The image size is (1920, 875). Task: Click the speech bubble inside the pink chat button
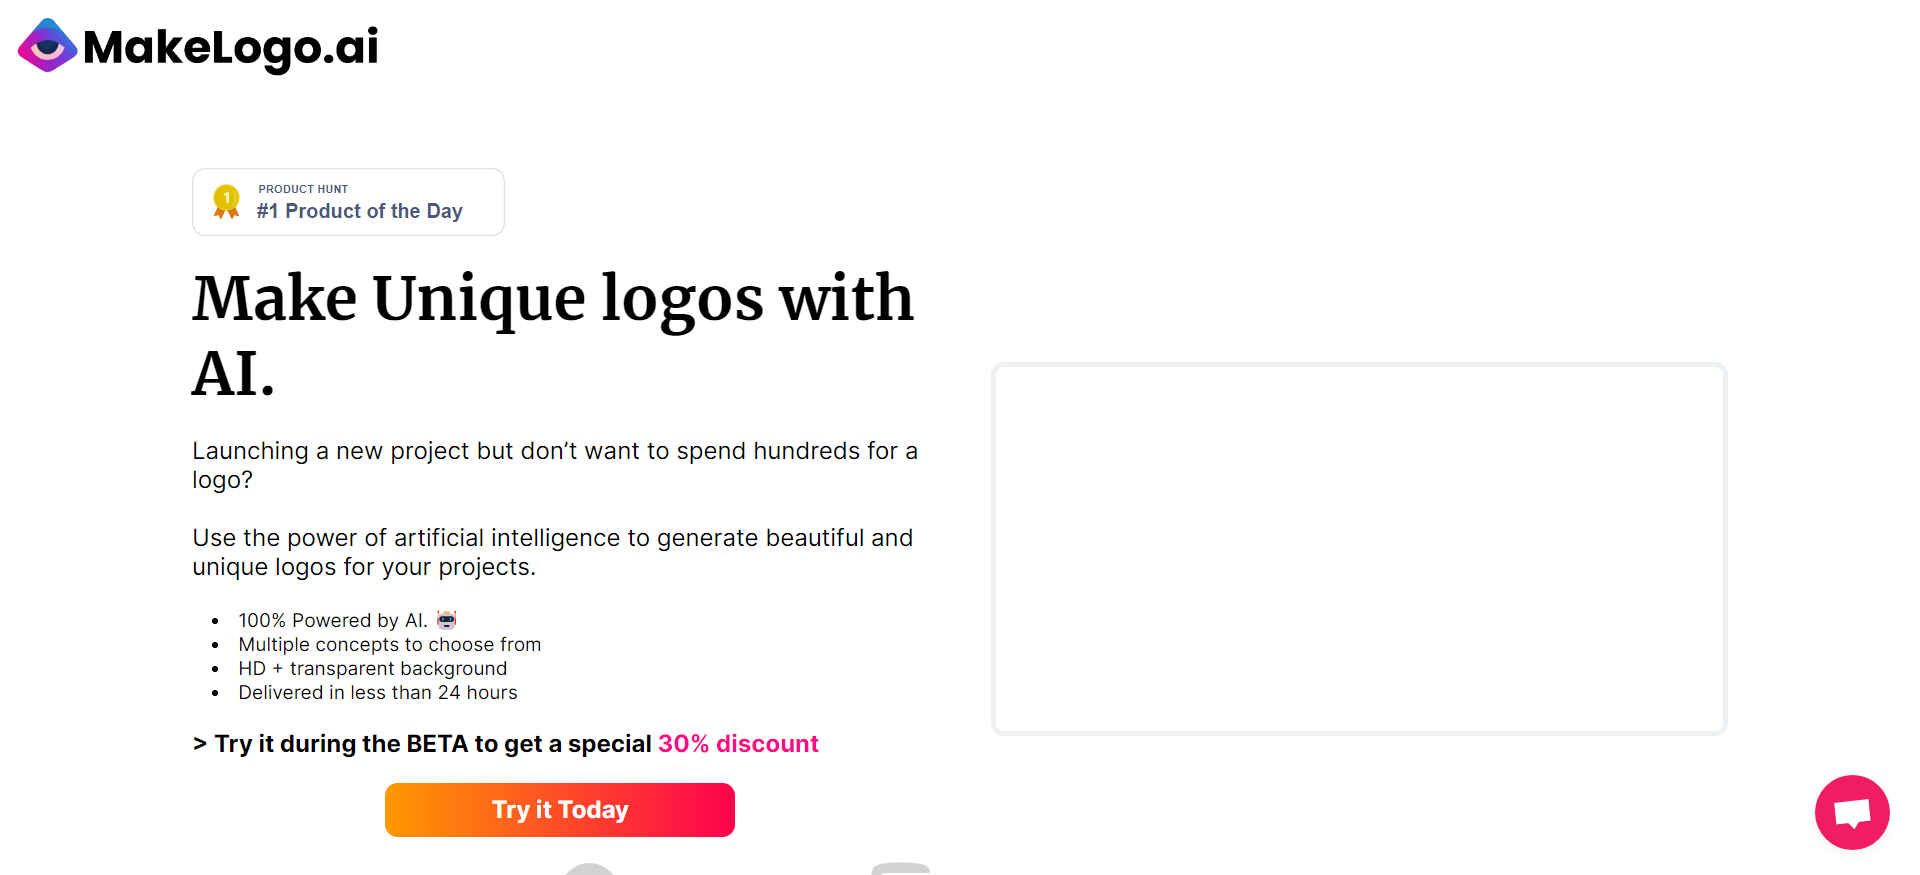click(1852, 812)
